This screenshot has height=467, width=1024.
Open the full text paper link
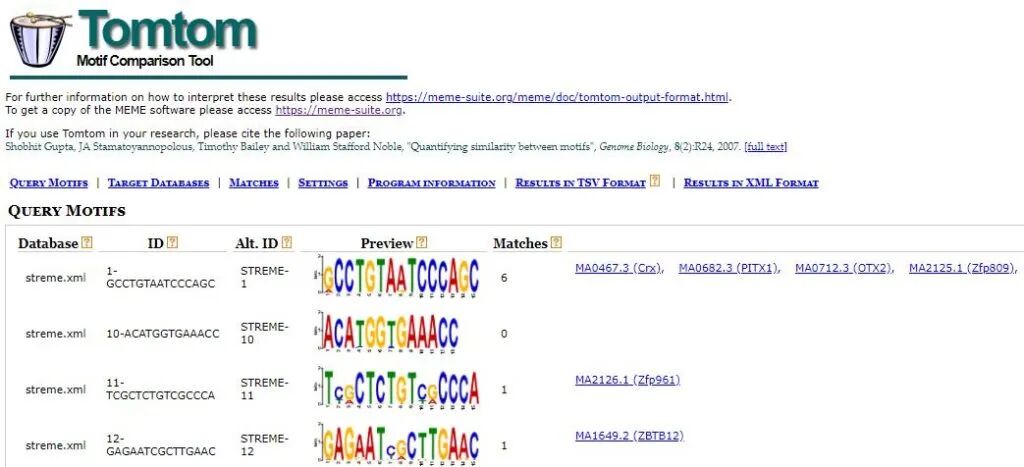(x=765, y=147)
